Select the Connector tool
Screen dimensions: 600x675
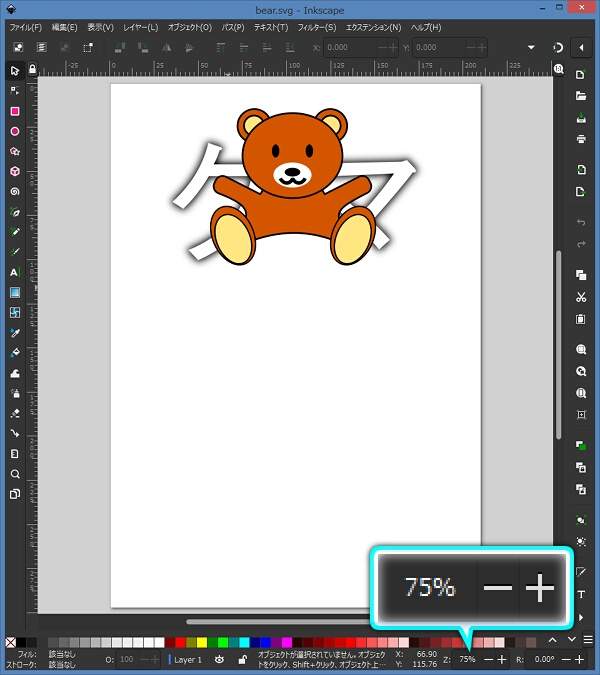tap(15, 433)
